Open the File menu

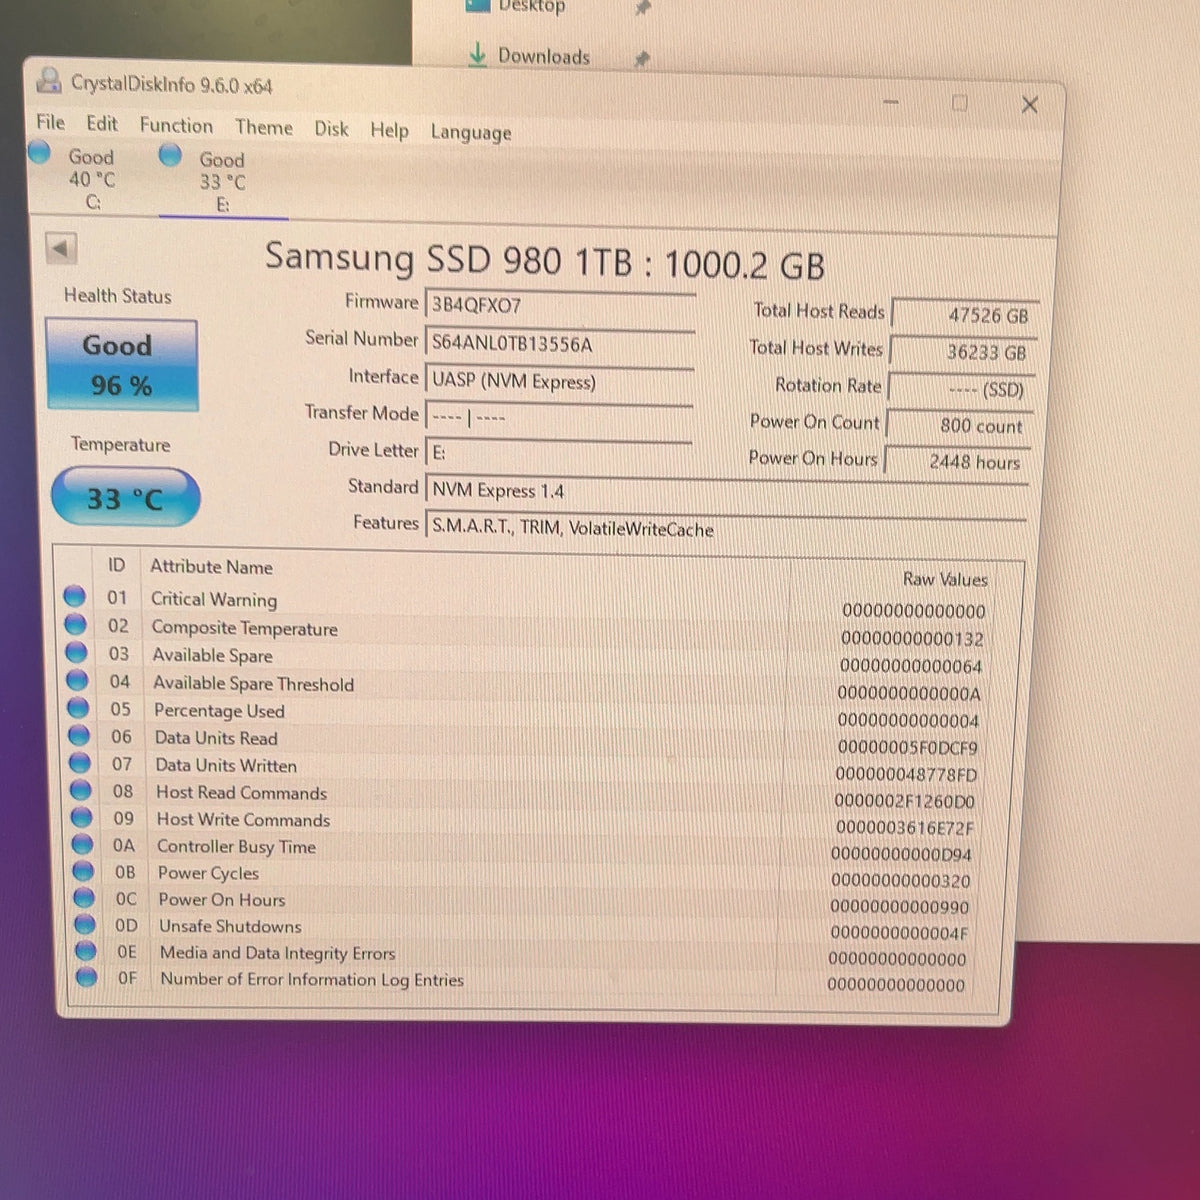[50, 122]
